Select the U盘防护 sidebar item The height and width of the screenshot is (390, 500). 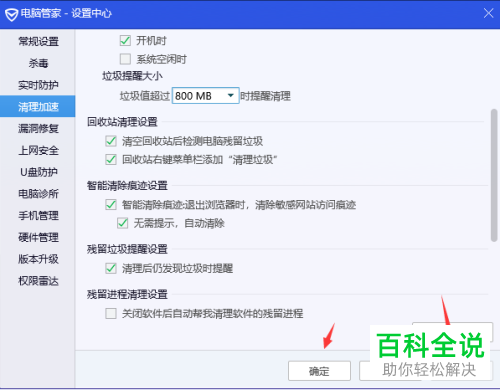tap(38, 172)
